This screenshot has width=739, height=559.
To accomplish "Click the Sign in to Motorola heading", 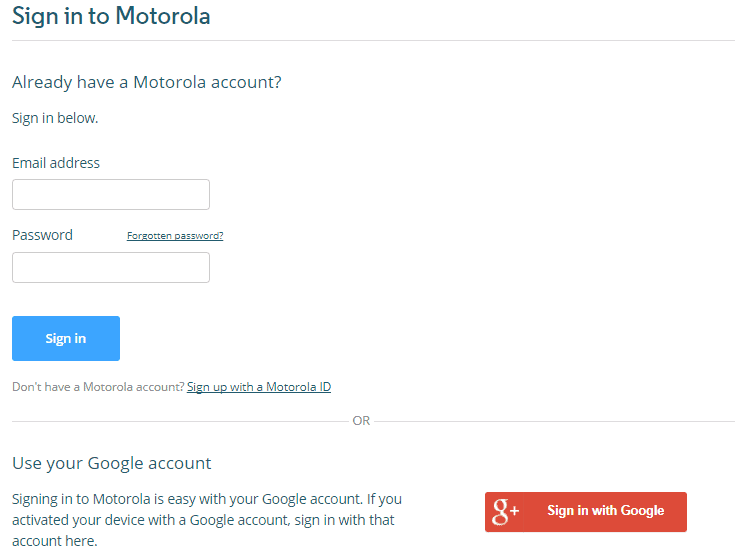I will click(111, 16).
